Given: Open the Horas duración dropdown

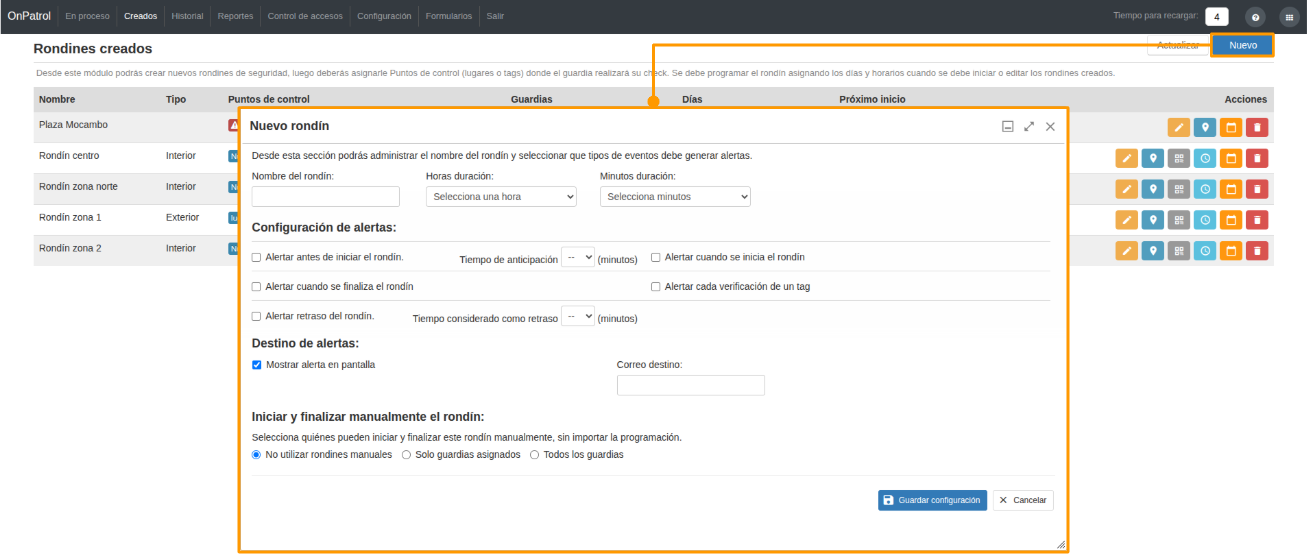Looking at the screenshot, I should 501,196.
